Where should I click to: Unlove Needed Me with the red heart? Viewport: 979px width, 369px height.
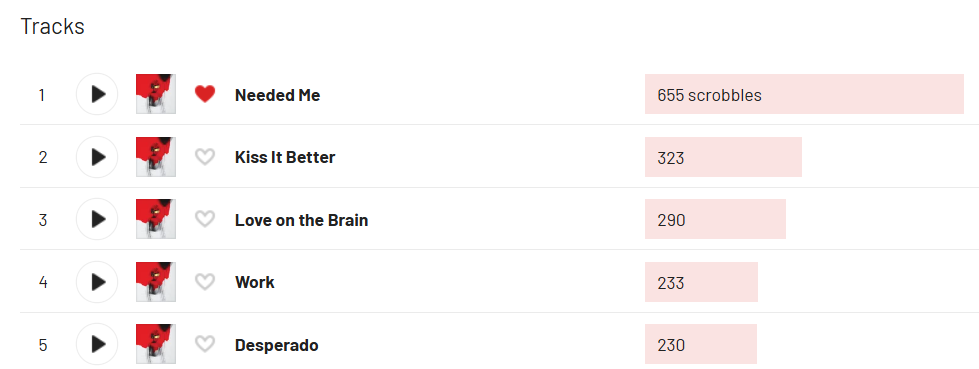pyautogui.click(x=205, y=94)
